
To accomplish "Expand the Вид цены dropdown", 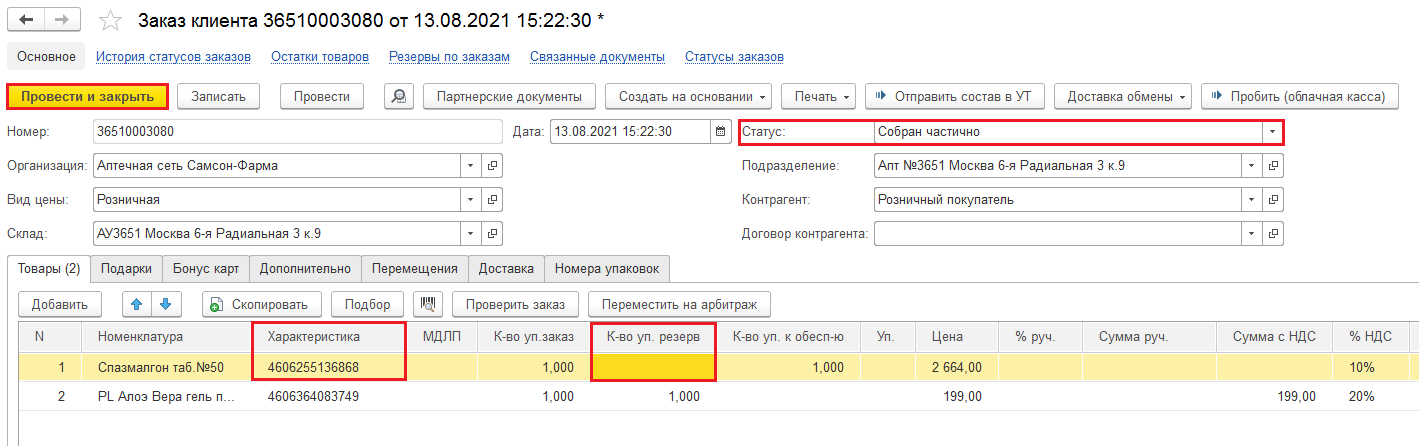I will (x=471, y=200).
